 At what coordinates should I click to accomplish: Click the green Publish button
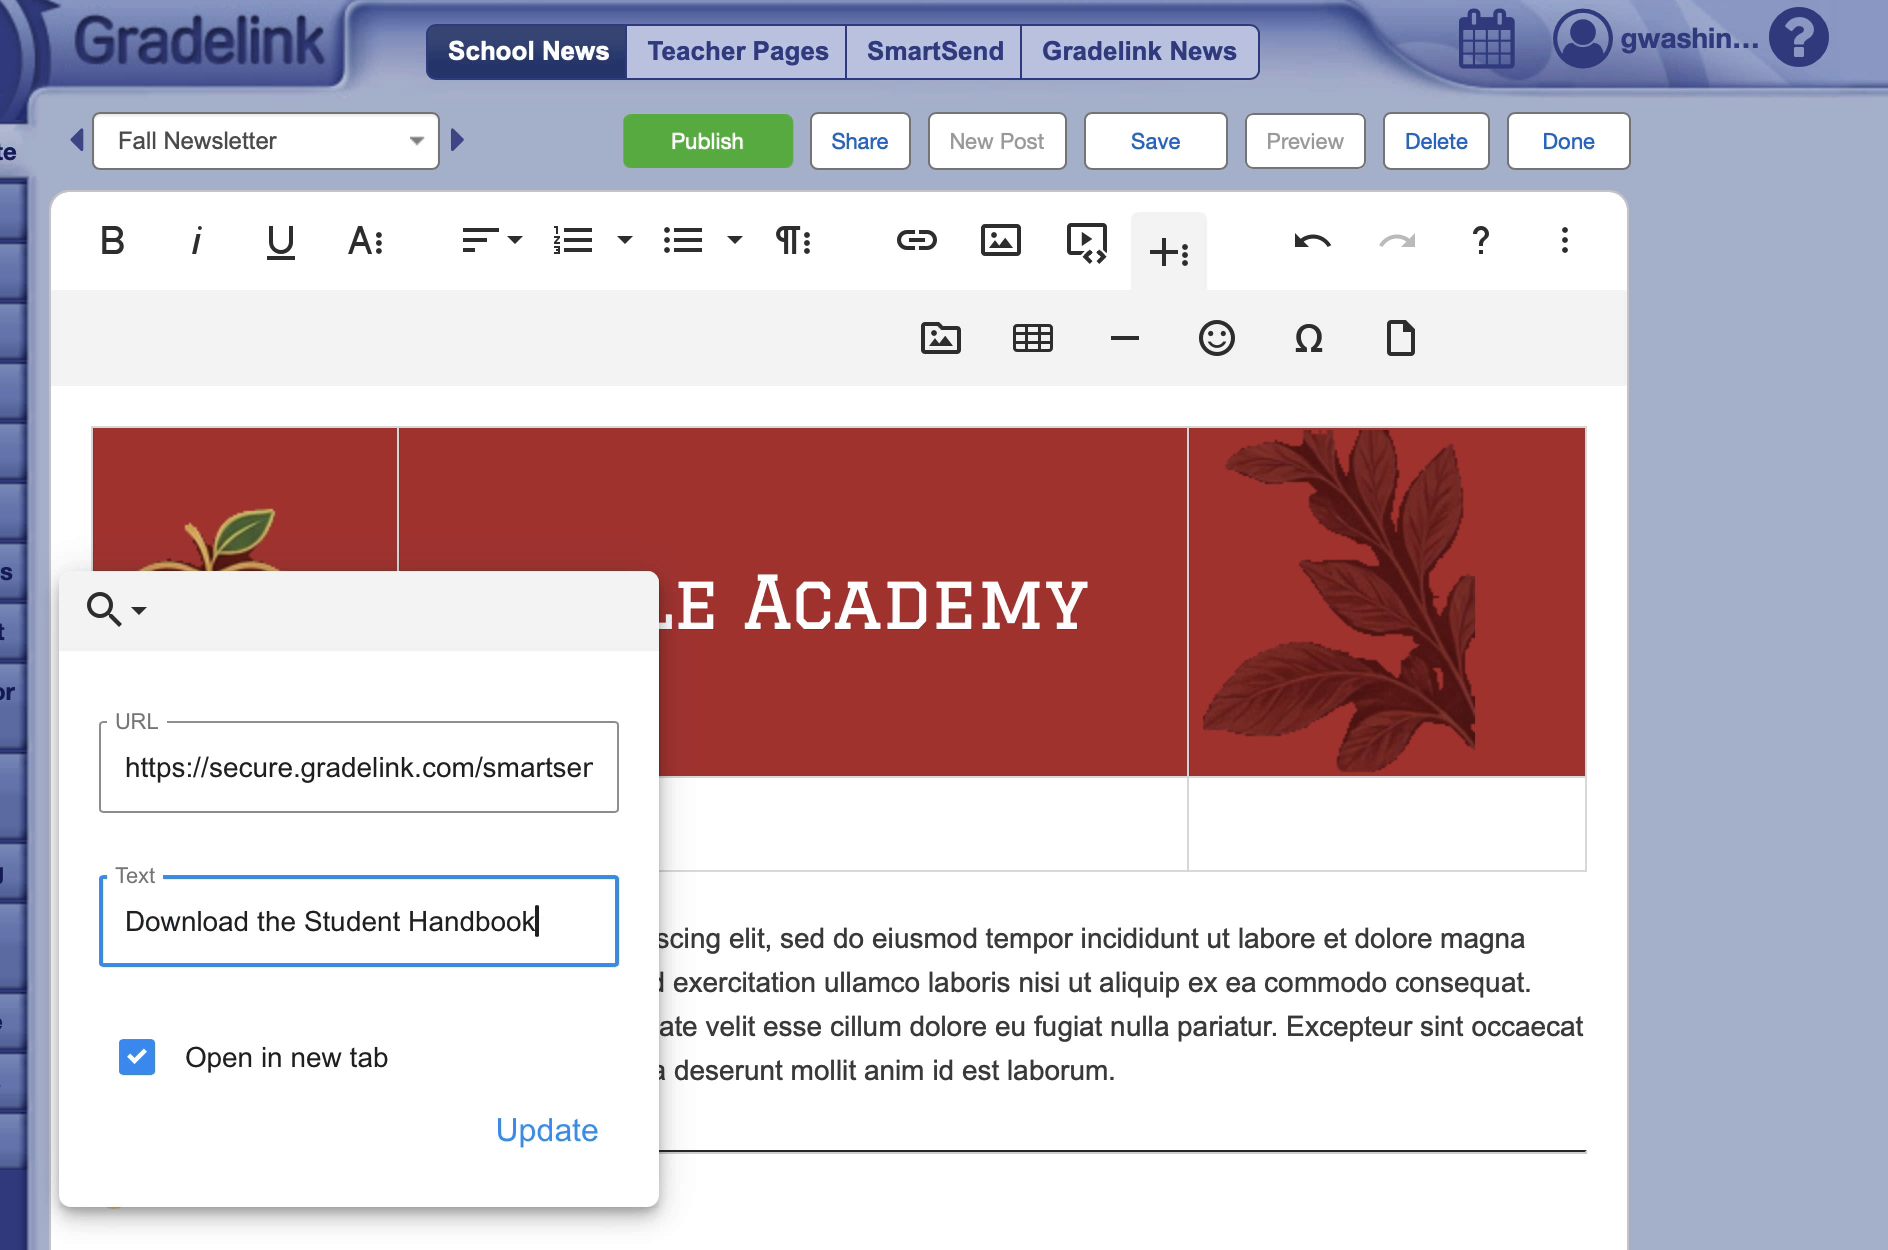[707, 141]
